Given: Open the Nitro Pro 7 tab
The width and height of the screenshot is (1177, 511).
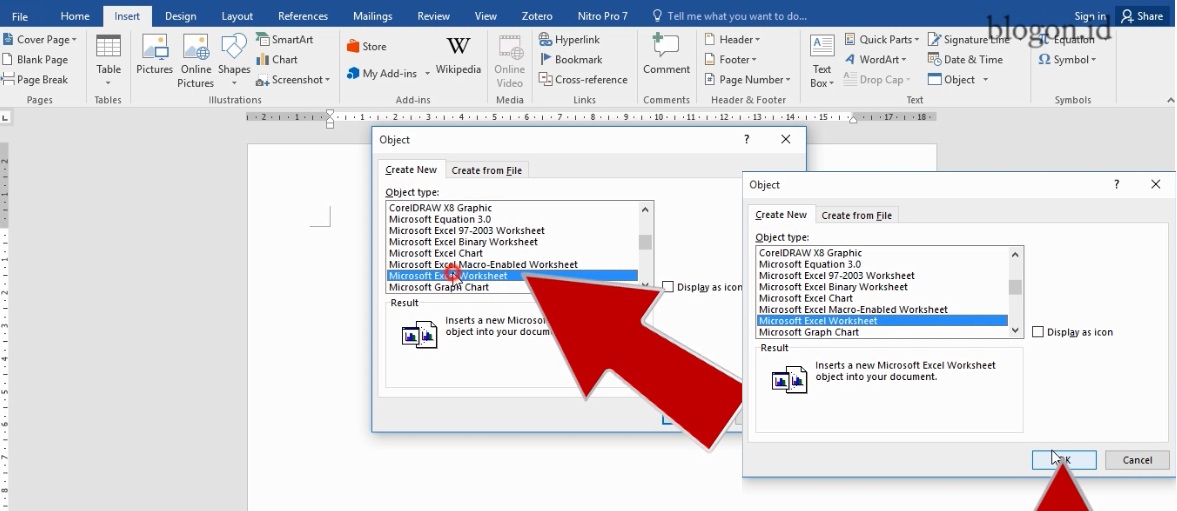Looking at the screenshot, I should pos(602,16).
